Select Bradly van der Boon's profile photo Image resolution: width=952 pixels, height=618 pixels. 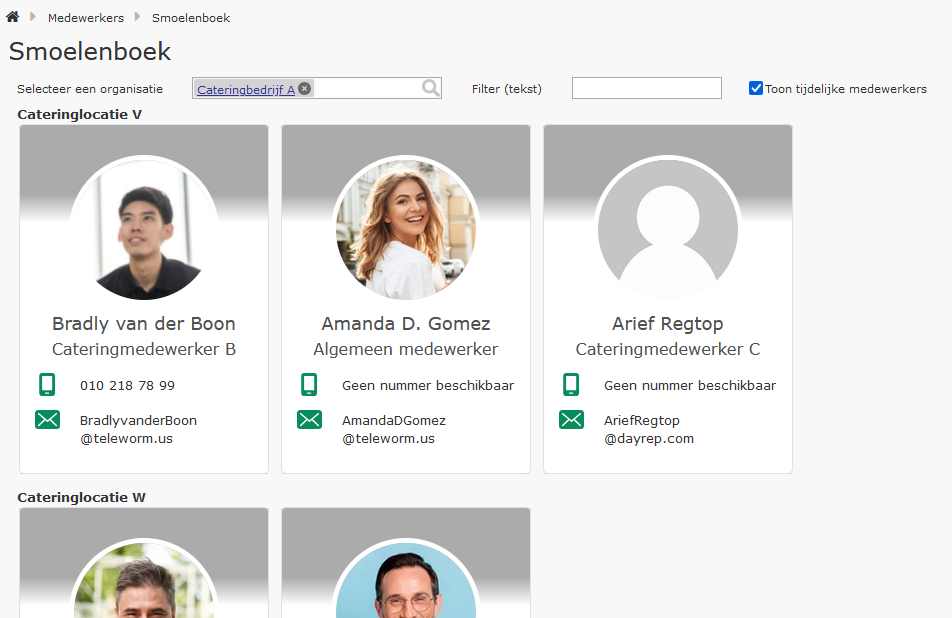coord(144,230)
